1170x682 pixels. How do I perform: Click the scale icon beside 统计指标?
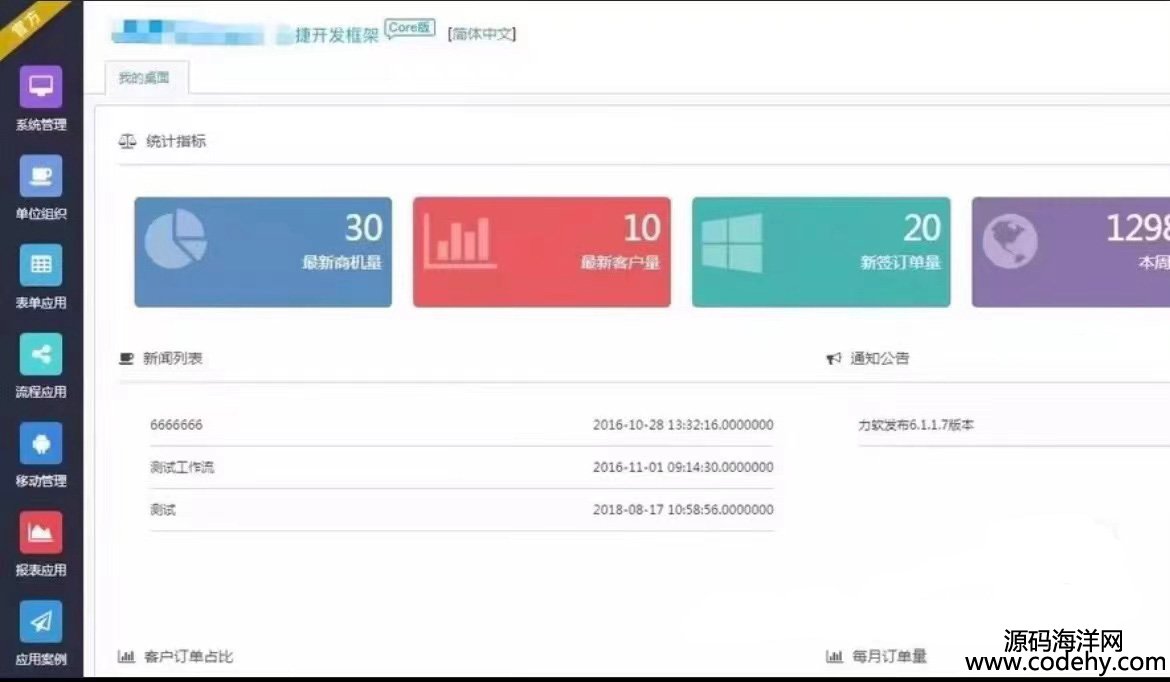pyautogui.click(x=128, y=141)
